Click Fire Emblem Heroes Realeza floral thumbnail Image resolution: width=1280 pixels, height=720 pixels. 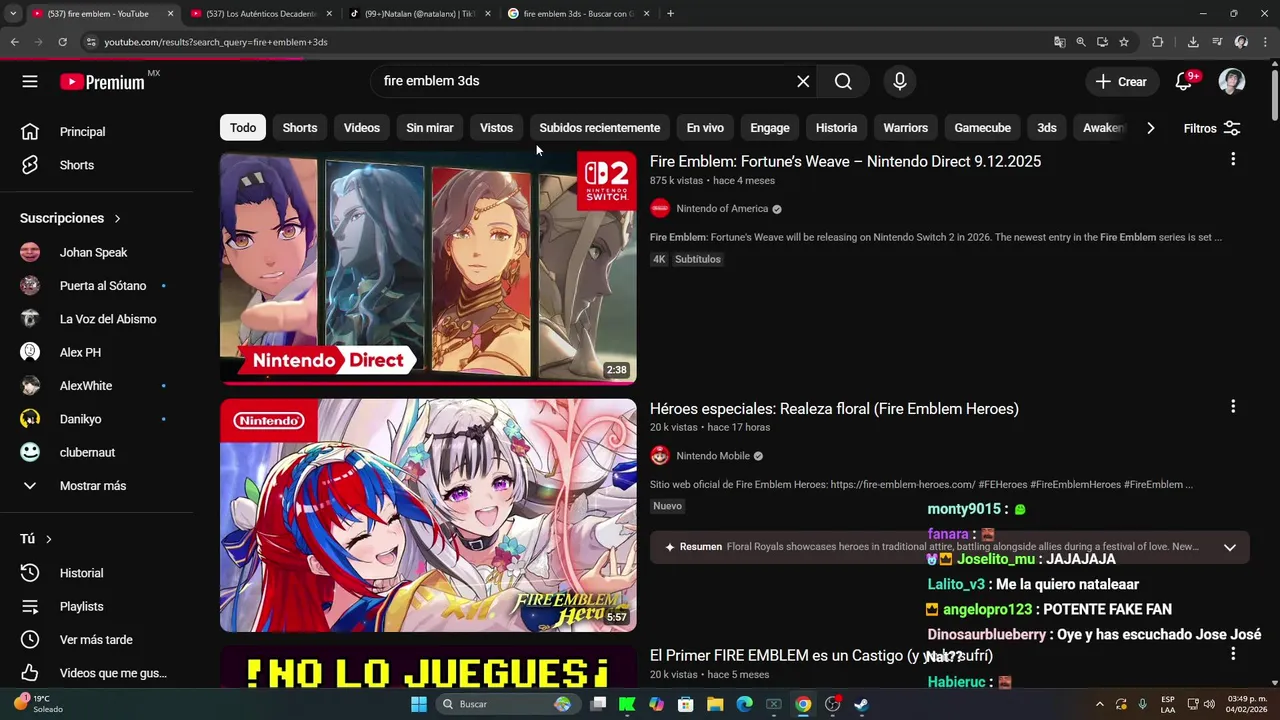click(428, 515)
